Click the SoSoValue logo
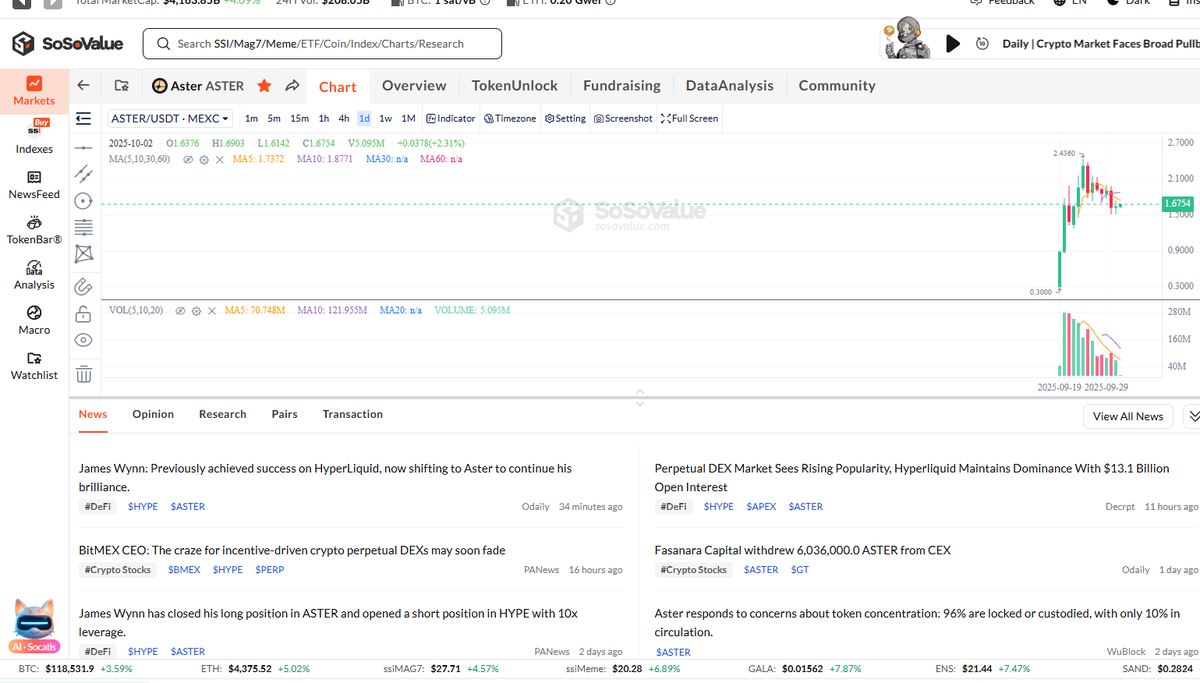1200x683 pixels. pos(68,44)
